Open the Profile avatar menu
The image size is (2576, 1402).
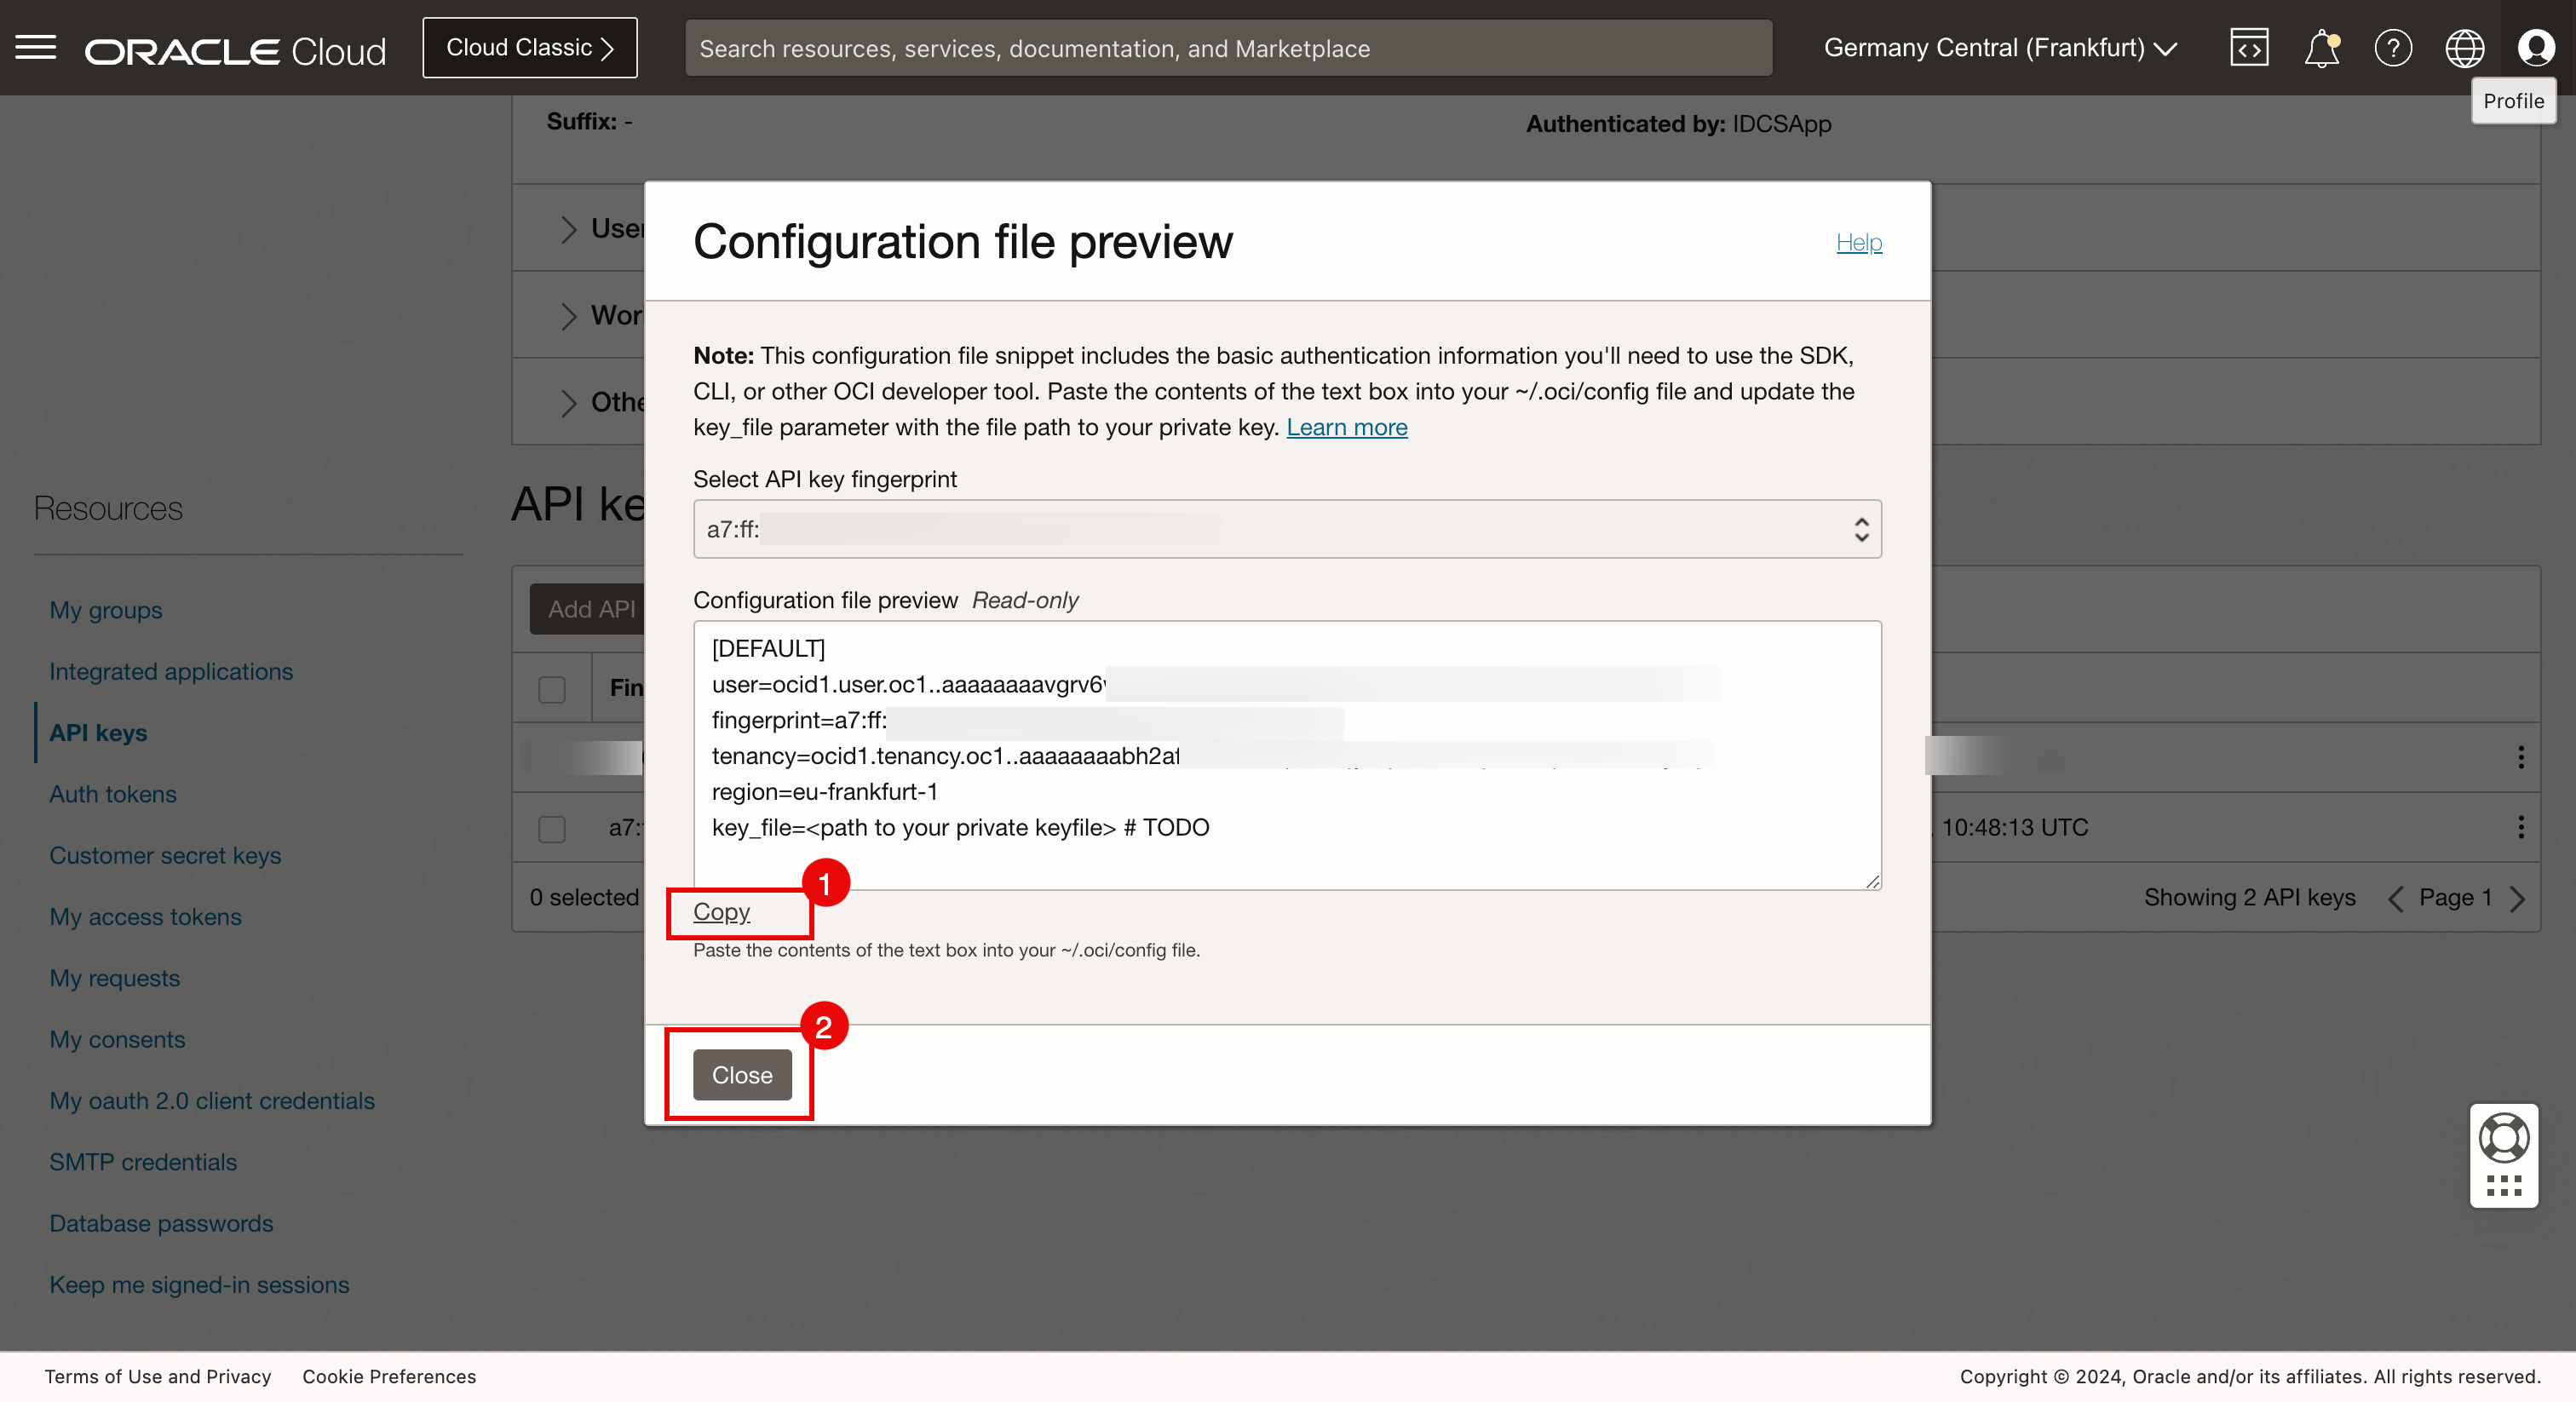(2535, 48)
